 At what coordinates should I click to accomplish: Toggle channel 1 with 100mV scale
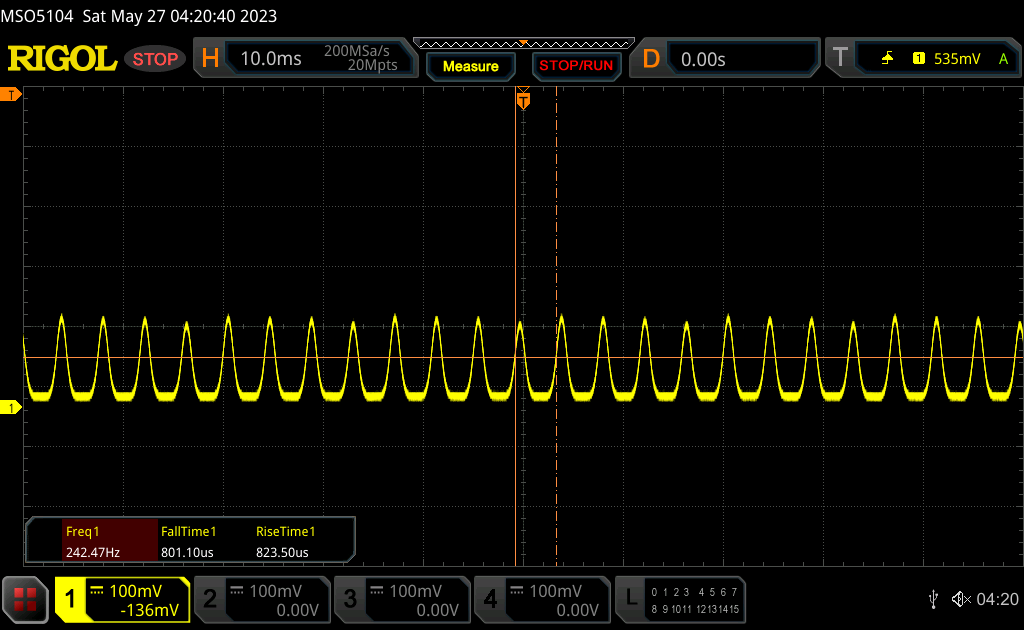pyautogui.click(x=122, y=599)
